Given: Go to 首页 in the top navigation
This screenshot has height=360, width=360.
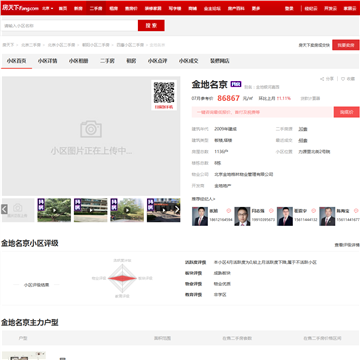Looking at the screenshot, I should pyautogui.click(x=63, y=8).
